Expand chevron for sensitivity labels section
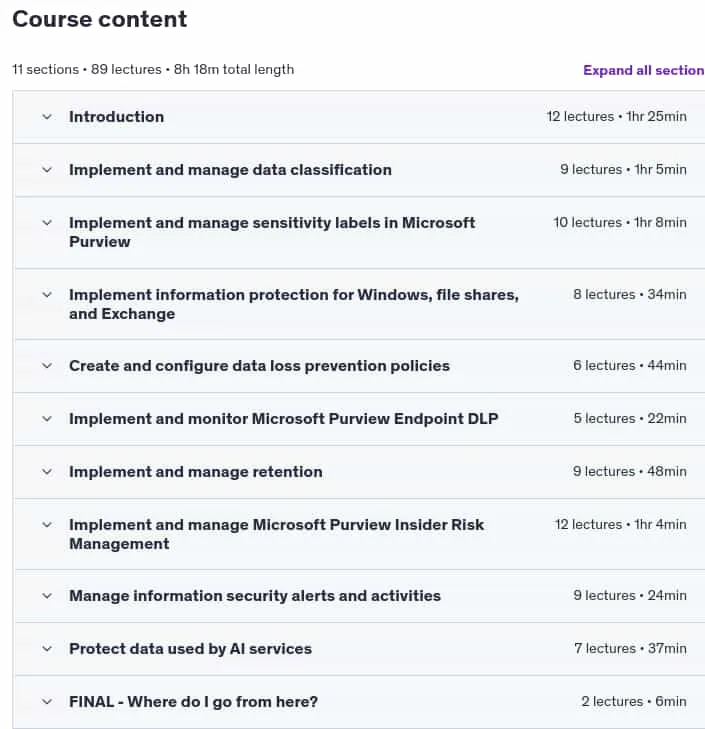The width and height of the screenshot is (705, 729). pyautogui.click(x=47, y=223)
